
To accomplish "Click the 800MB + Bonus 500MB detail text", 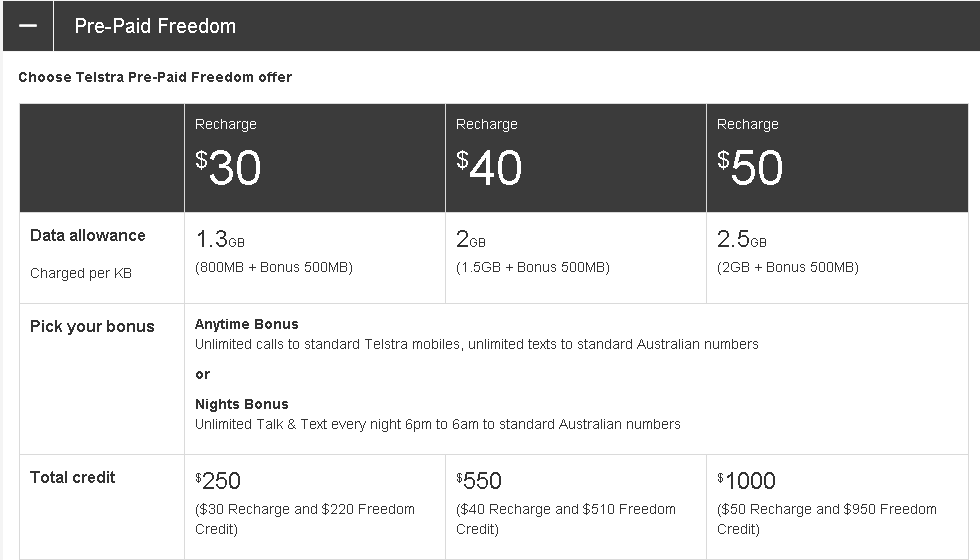I will pyautogui.click(x=274, y=268).
